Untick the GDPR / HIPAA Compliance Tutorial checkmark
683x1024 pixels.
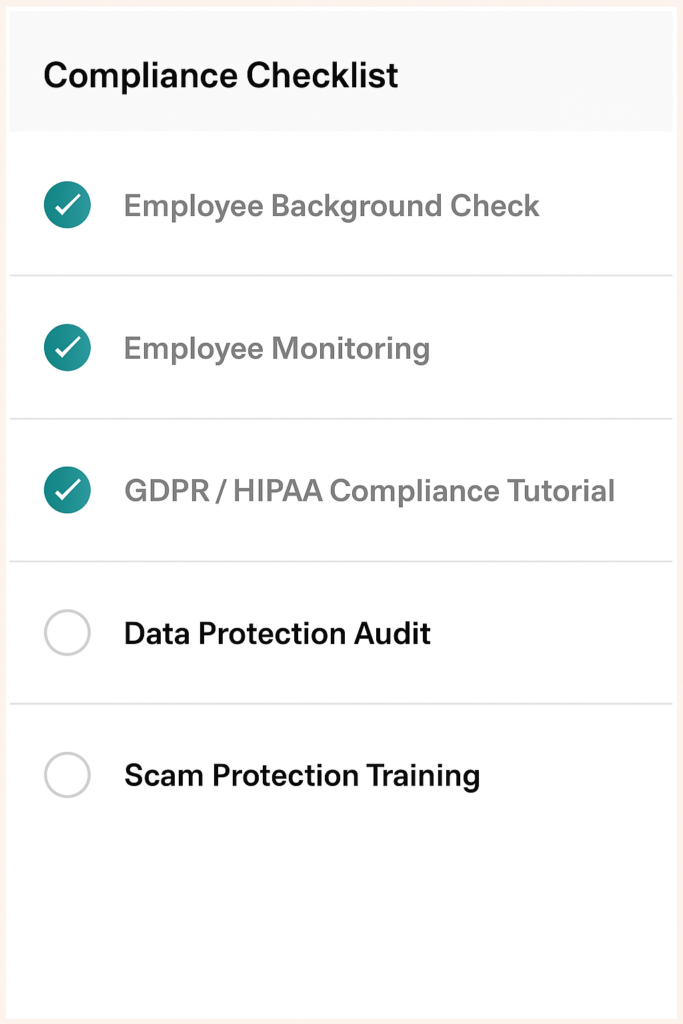(67, 490)
